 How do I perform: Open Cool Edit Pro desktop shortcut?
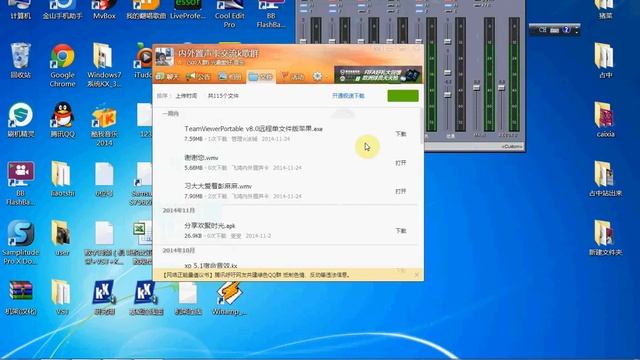click(x=229, y=14)
